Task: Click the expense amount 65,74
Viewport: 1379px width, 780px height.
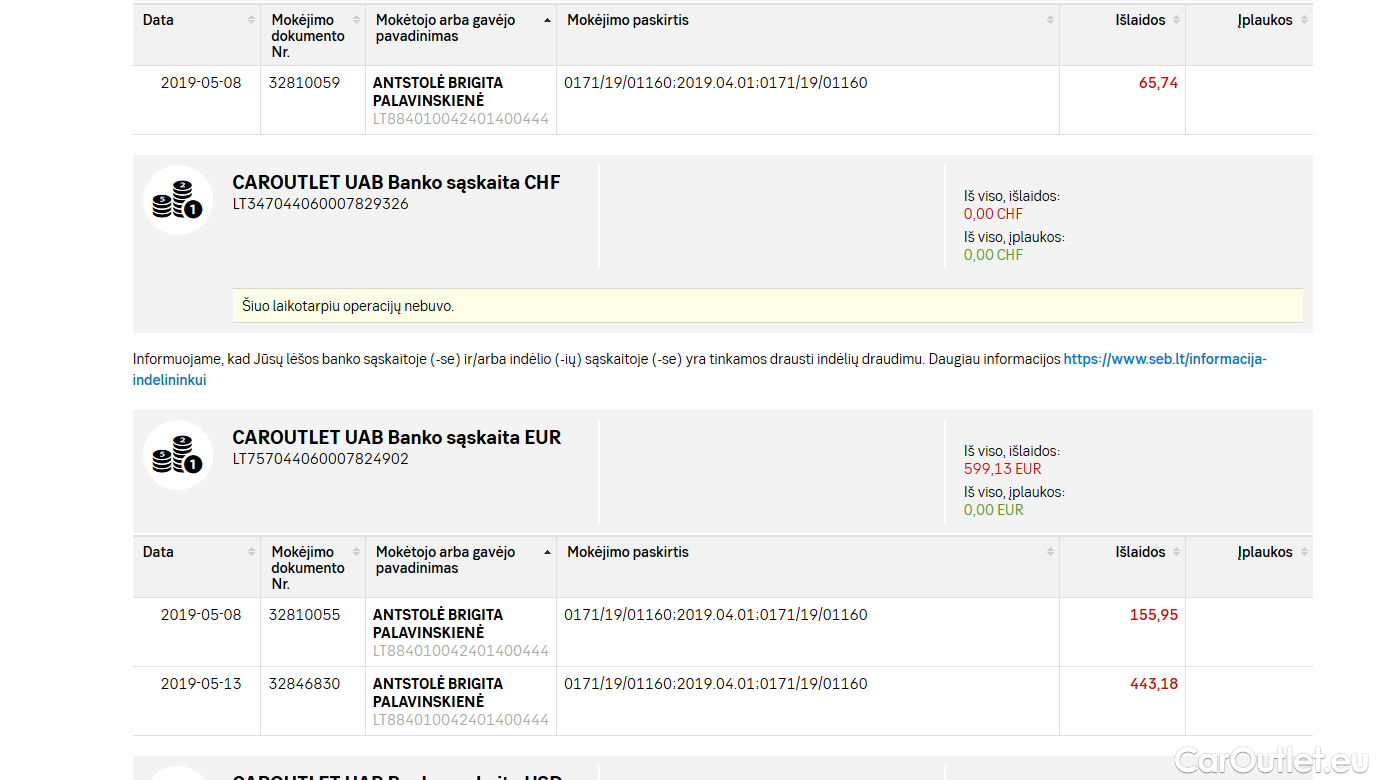Action: [1158, 83]
